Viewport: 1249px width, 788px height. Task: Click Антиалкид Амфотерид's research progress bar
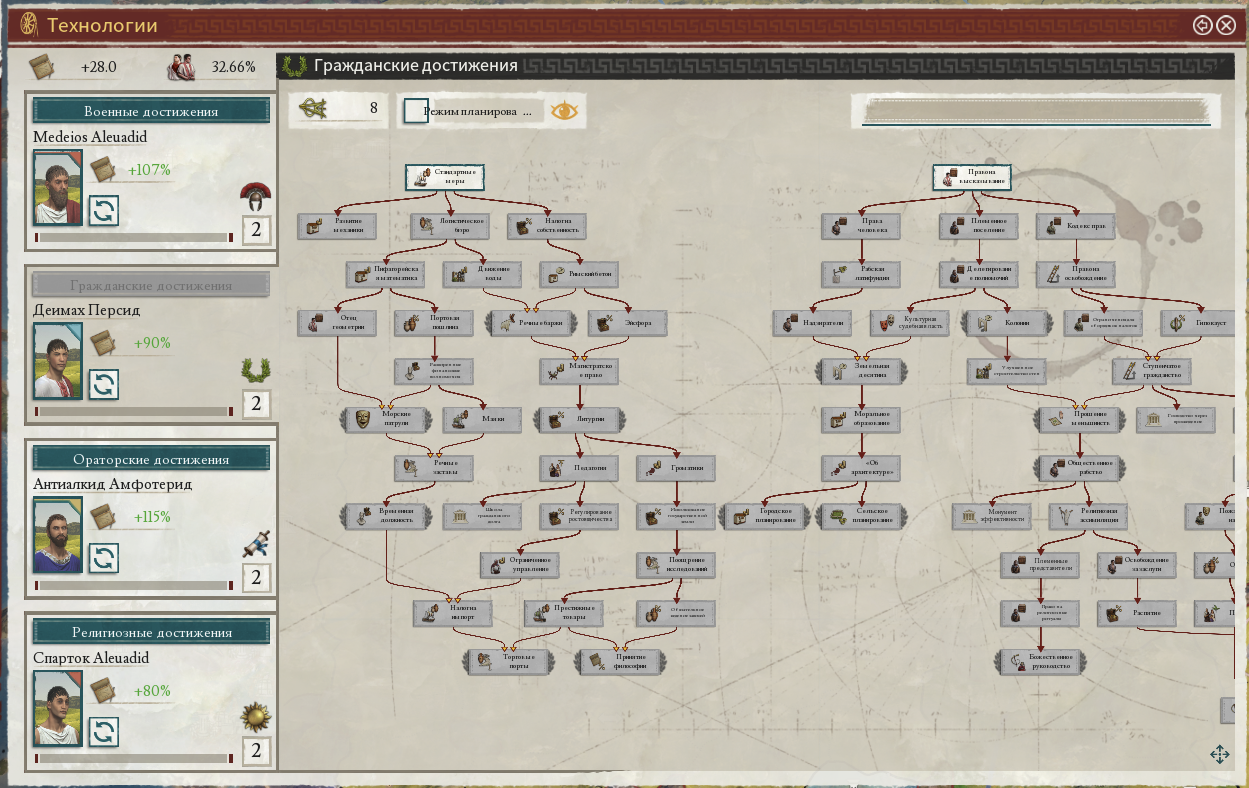pos(134,585)
